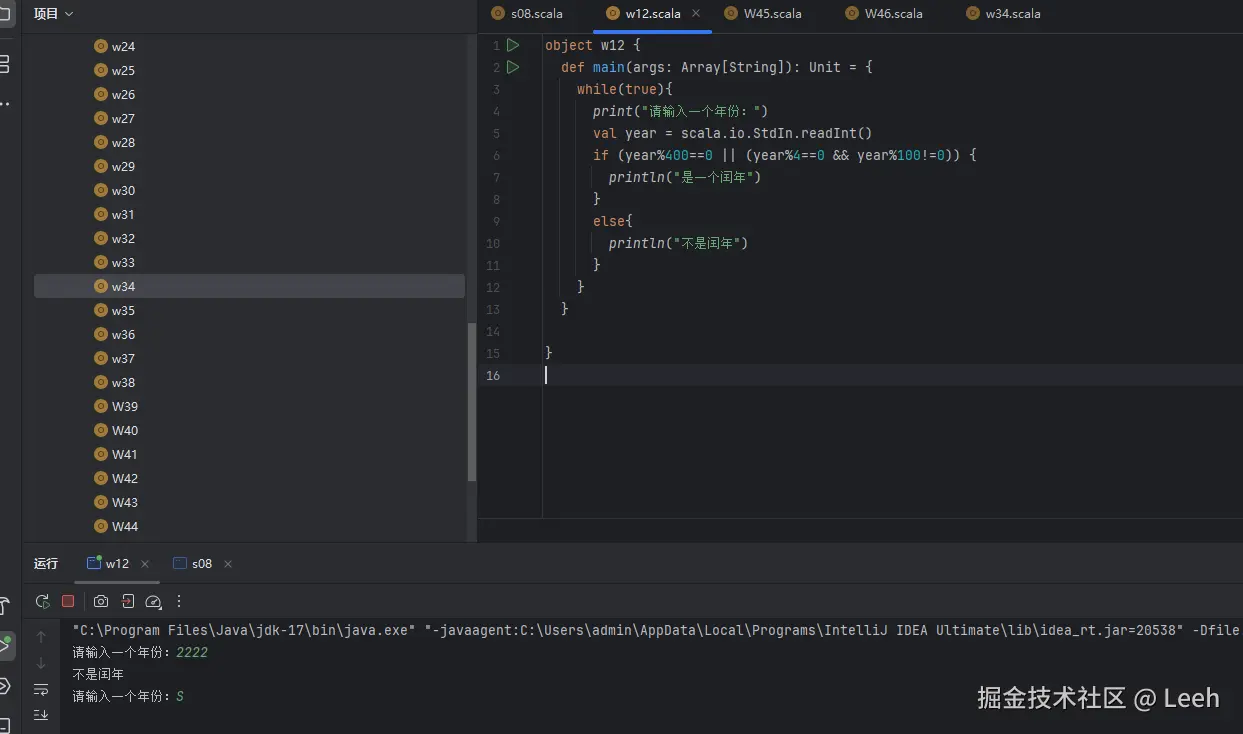Click the println("是一个闰年") statement
This screenshot has width=1243, height=734.
685,177
